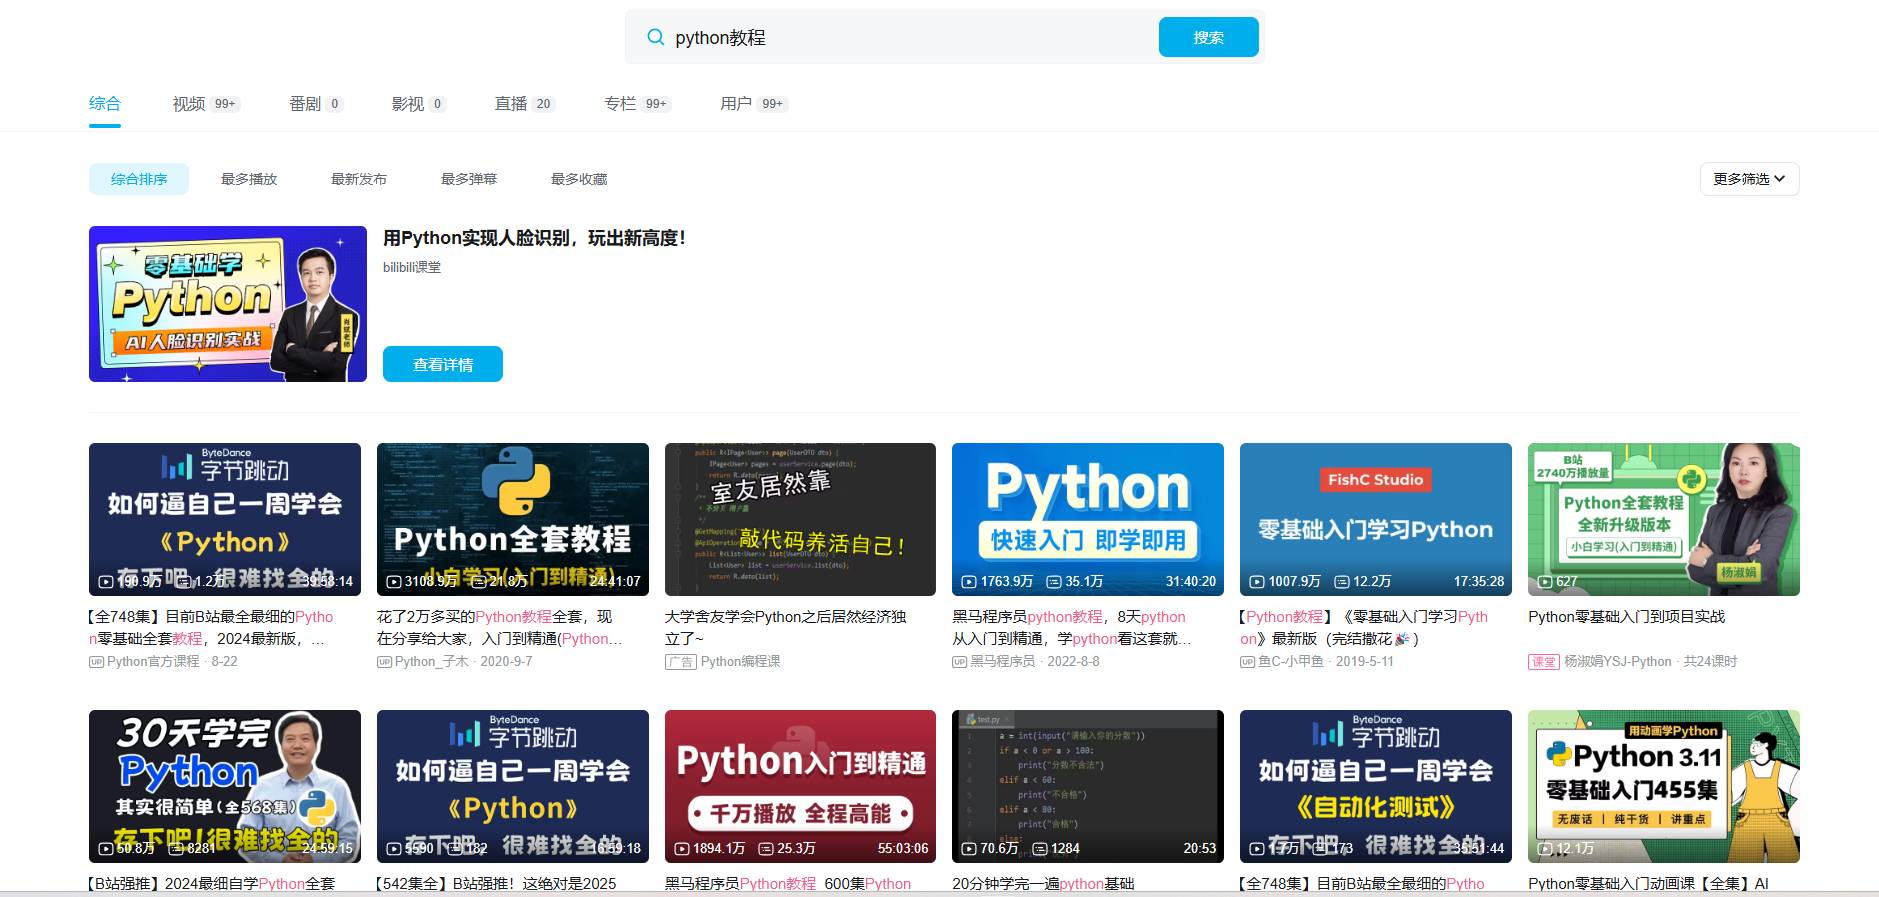Image resolution: width=1879 pixels, height=897 pixels.
Task: Open the 用户 tab
Action: click(x=754, y=104)
